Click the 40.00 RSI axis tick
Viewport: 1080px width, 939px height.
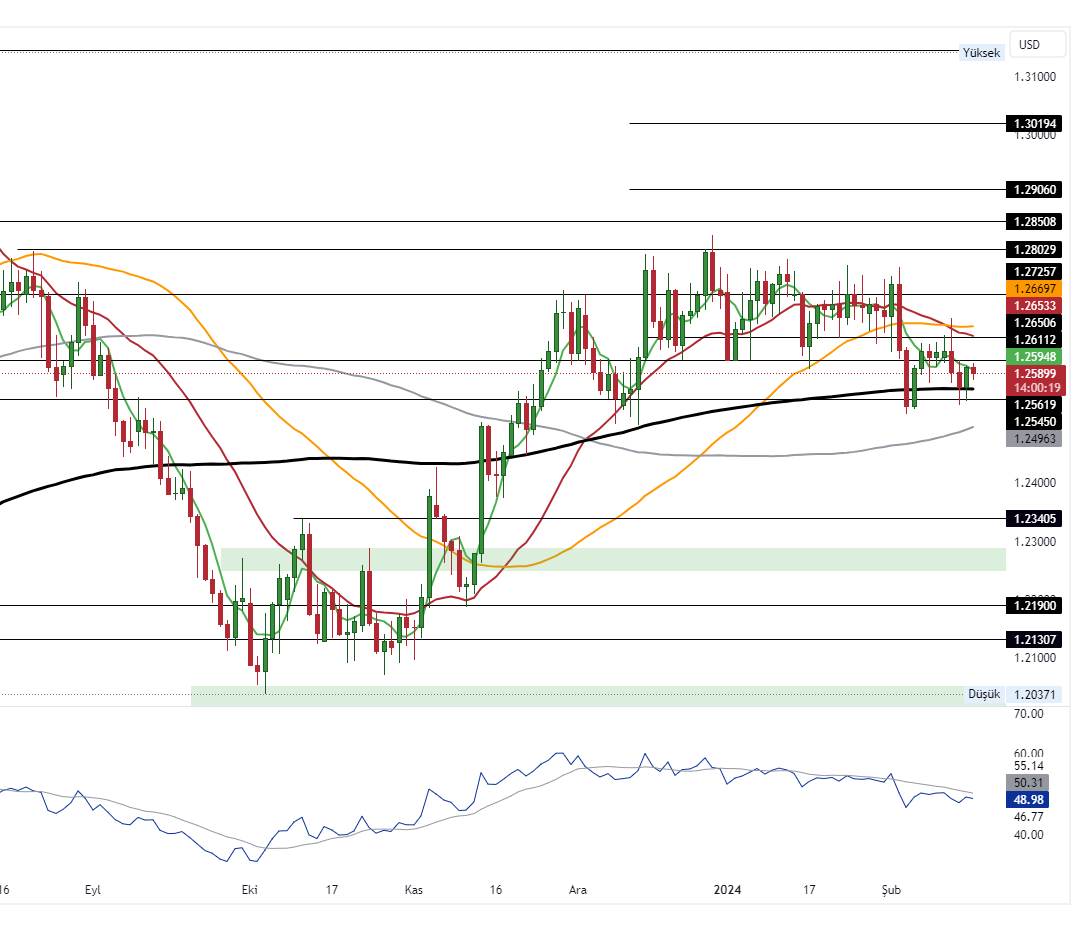(1028, 835)
